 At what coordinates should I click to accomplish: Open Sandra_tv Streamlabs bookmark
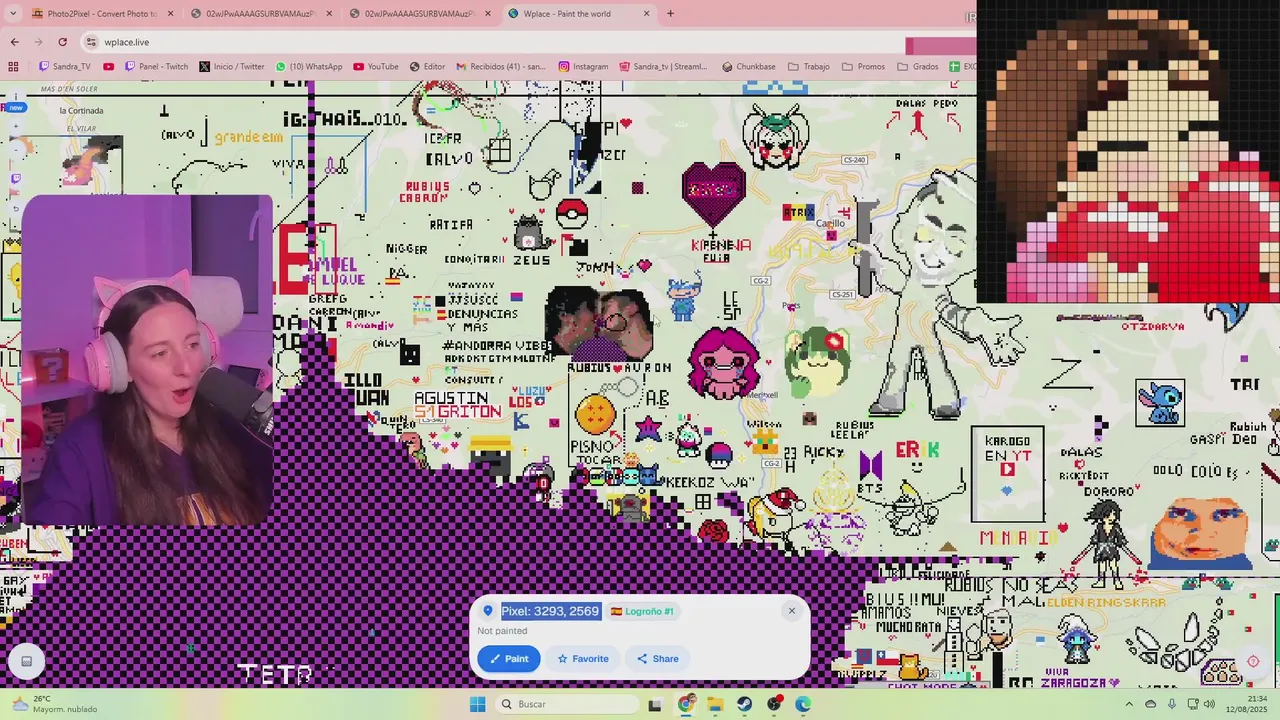tap(663, 67)
